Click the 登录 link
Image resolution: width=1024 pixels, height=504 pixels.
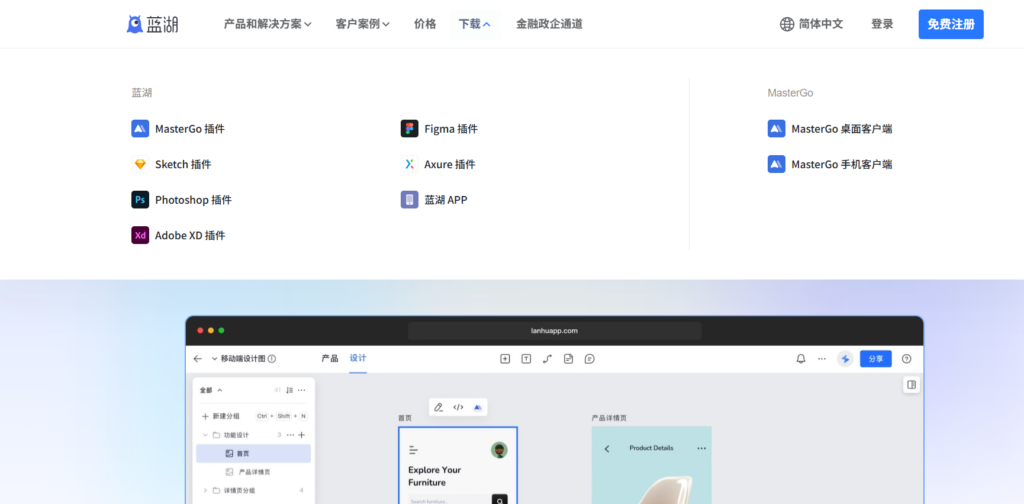tap(882, 24)
